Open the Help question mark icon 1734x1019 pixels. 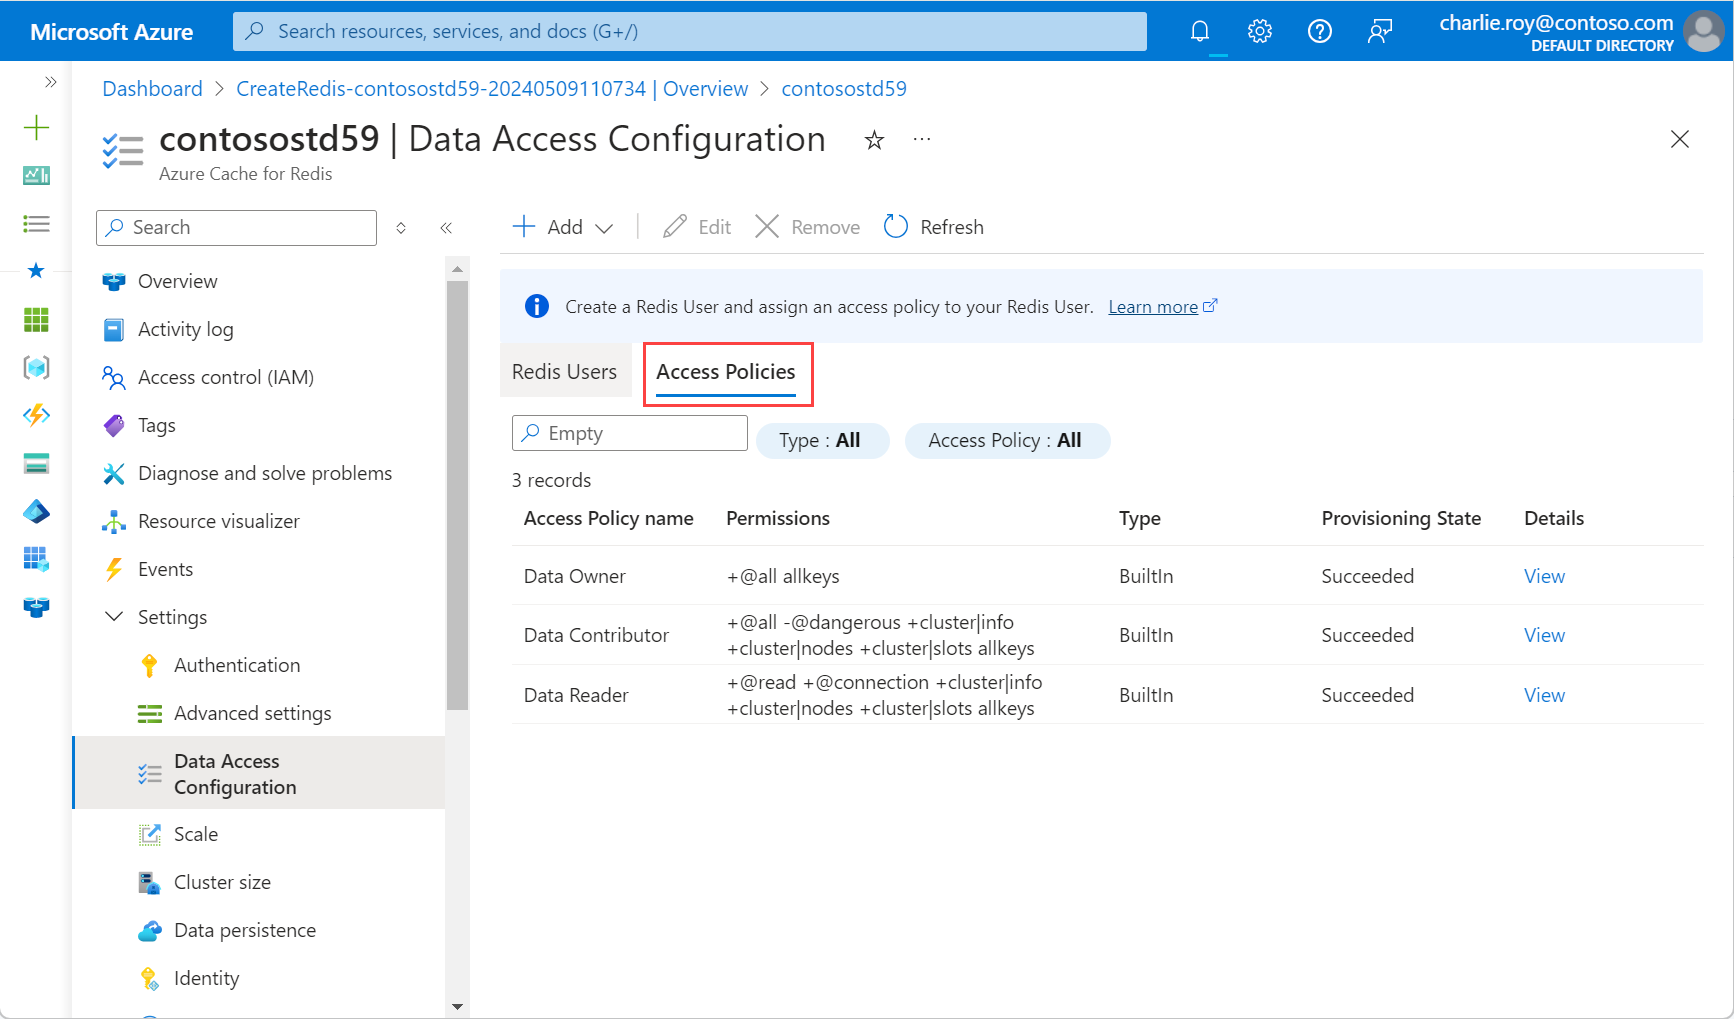(1319, 30)
